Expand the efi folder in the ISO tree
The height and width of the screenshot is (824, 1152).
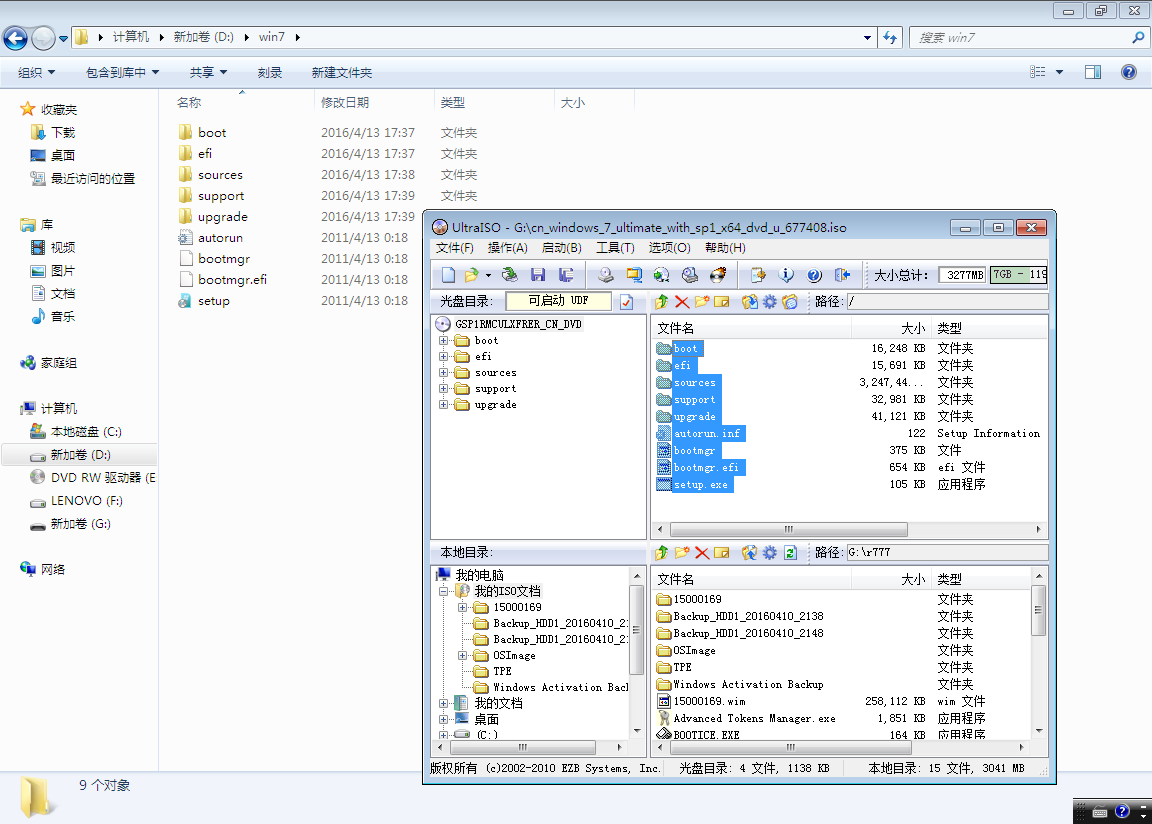pyautogui.click(x=443, y=357)
